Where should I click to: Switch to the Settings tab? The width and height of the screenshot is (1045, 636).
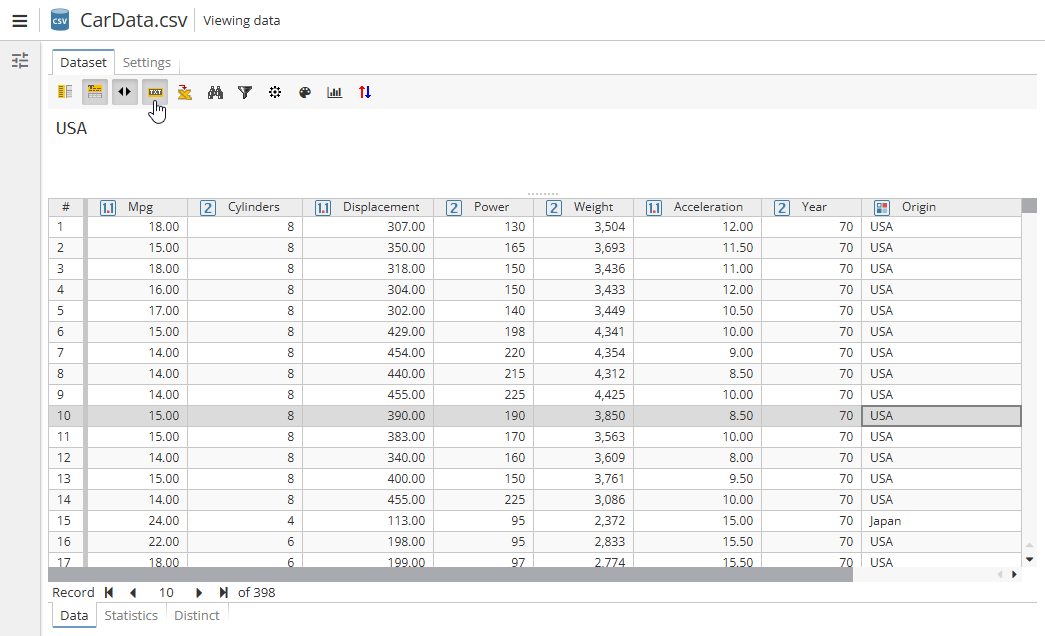[x=146, y=62]
